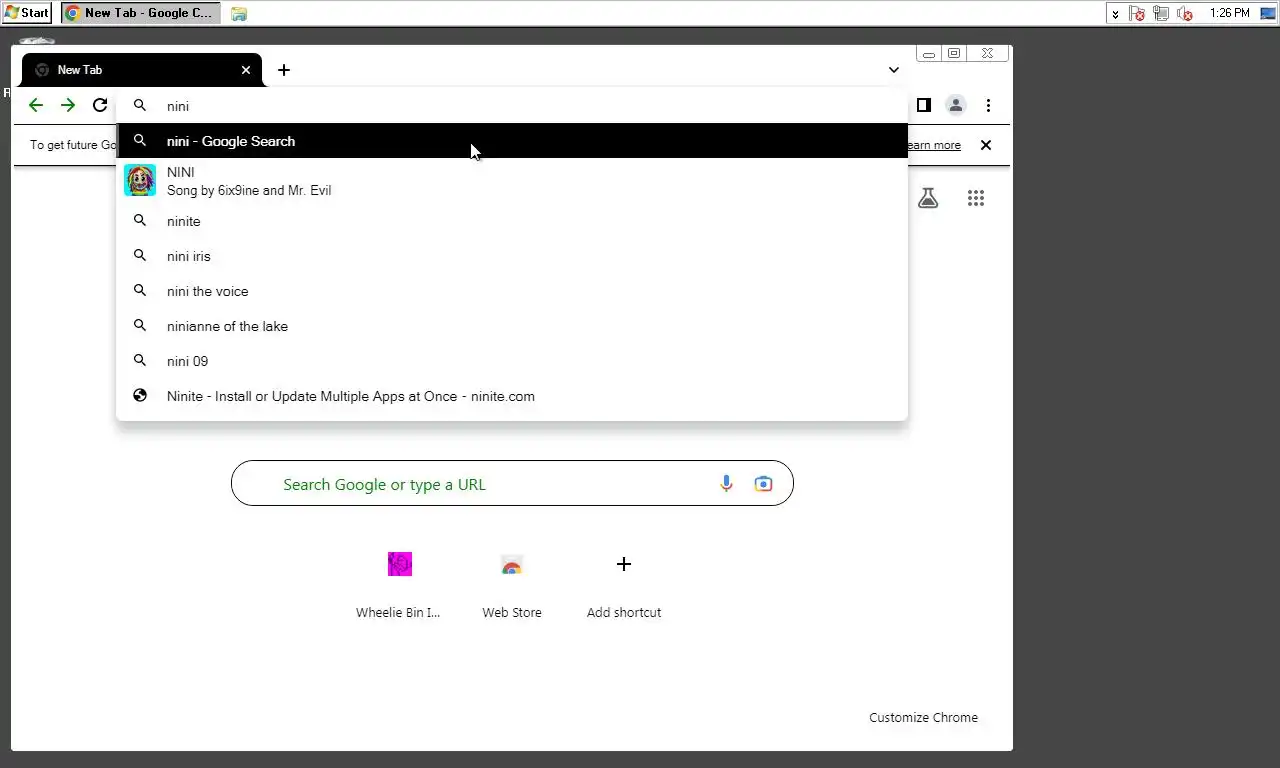This screenshot has height=768, width=1280.
Task: Open Chrome's three-dot menu
Action: [988, 105]
